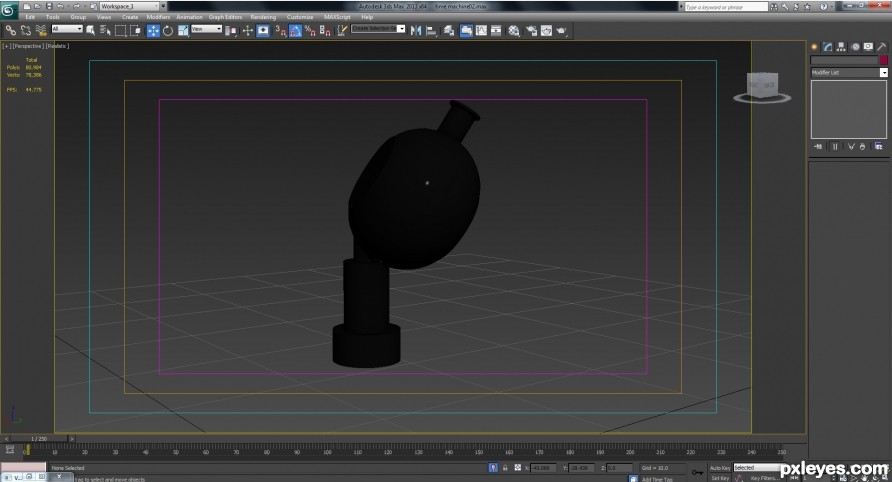Activate the Select and Move tool
Image resolution: width=892 pixels, height=482 pixels.
[x=153, y=31]
